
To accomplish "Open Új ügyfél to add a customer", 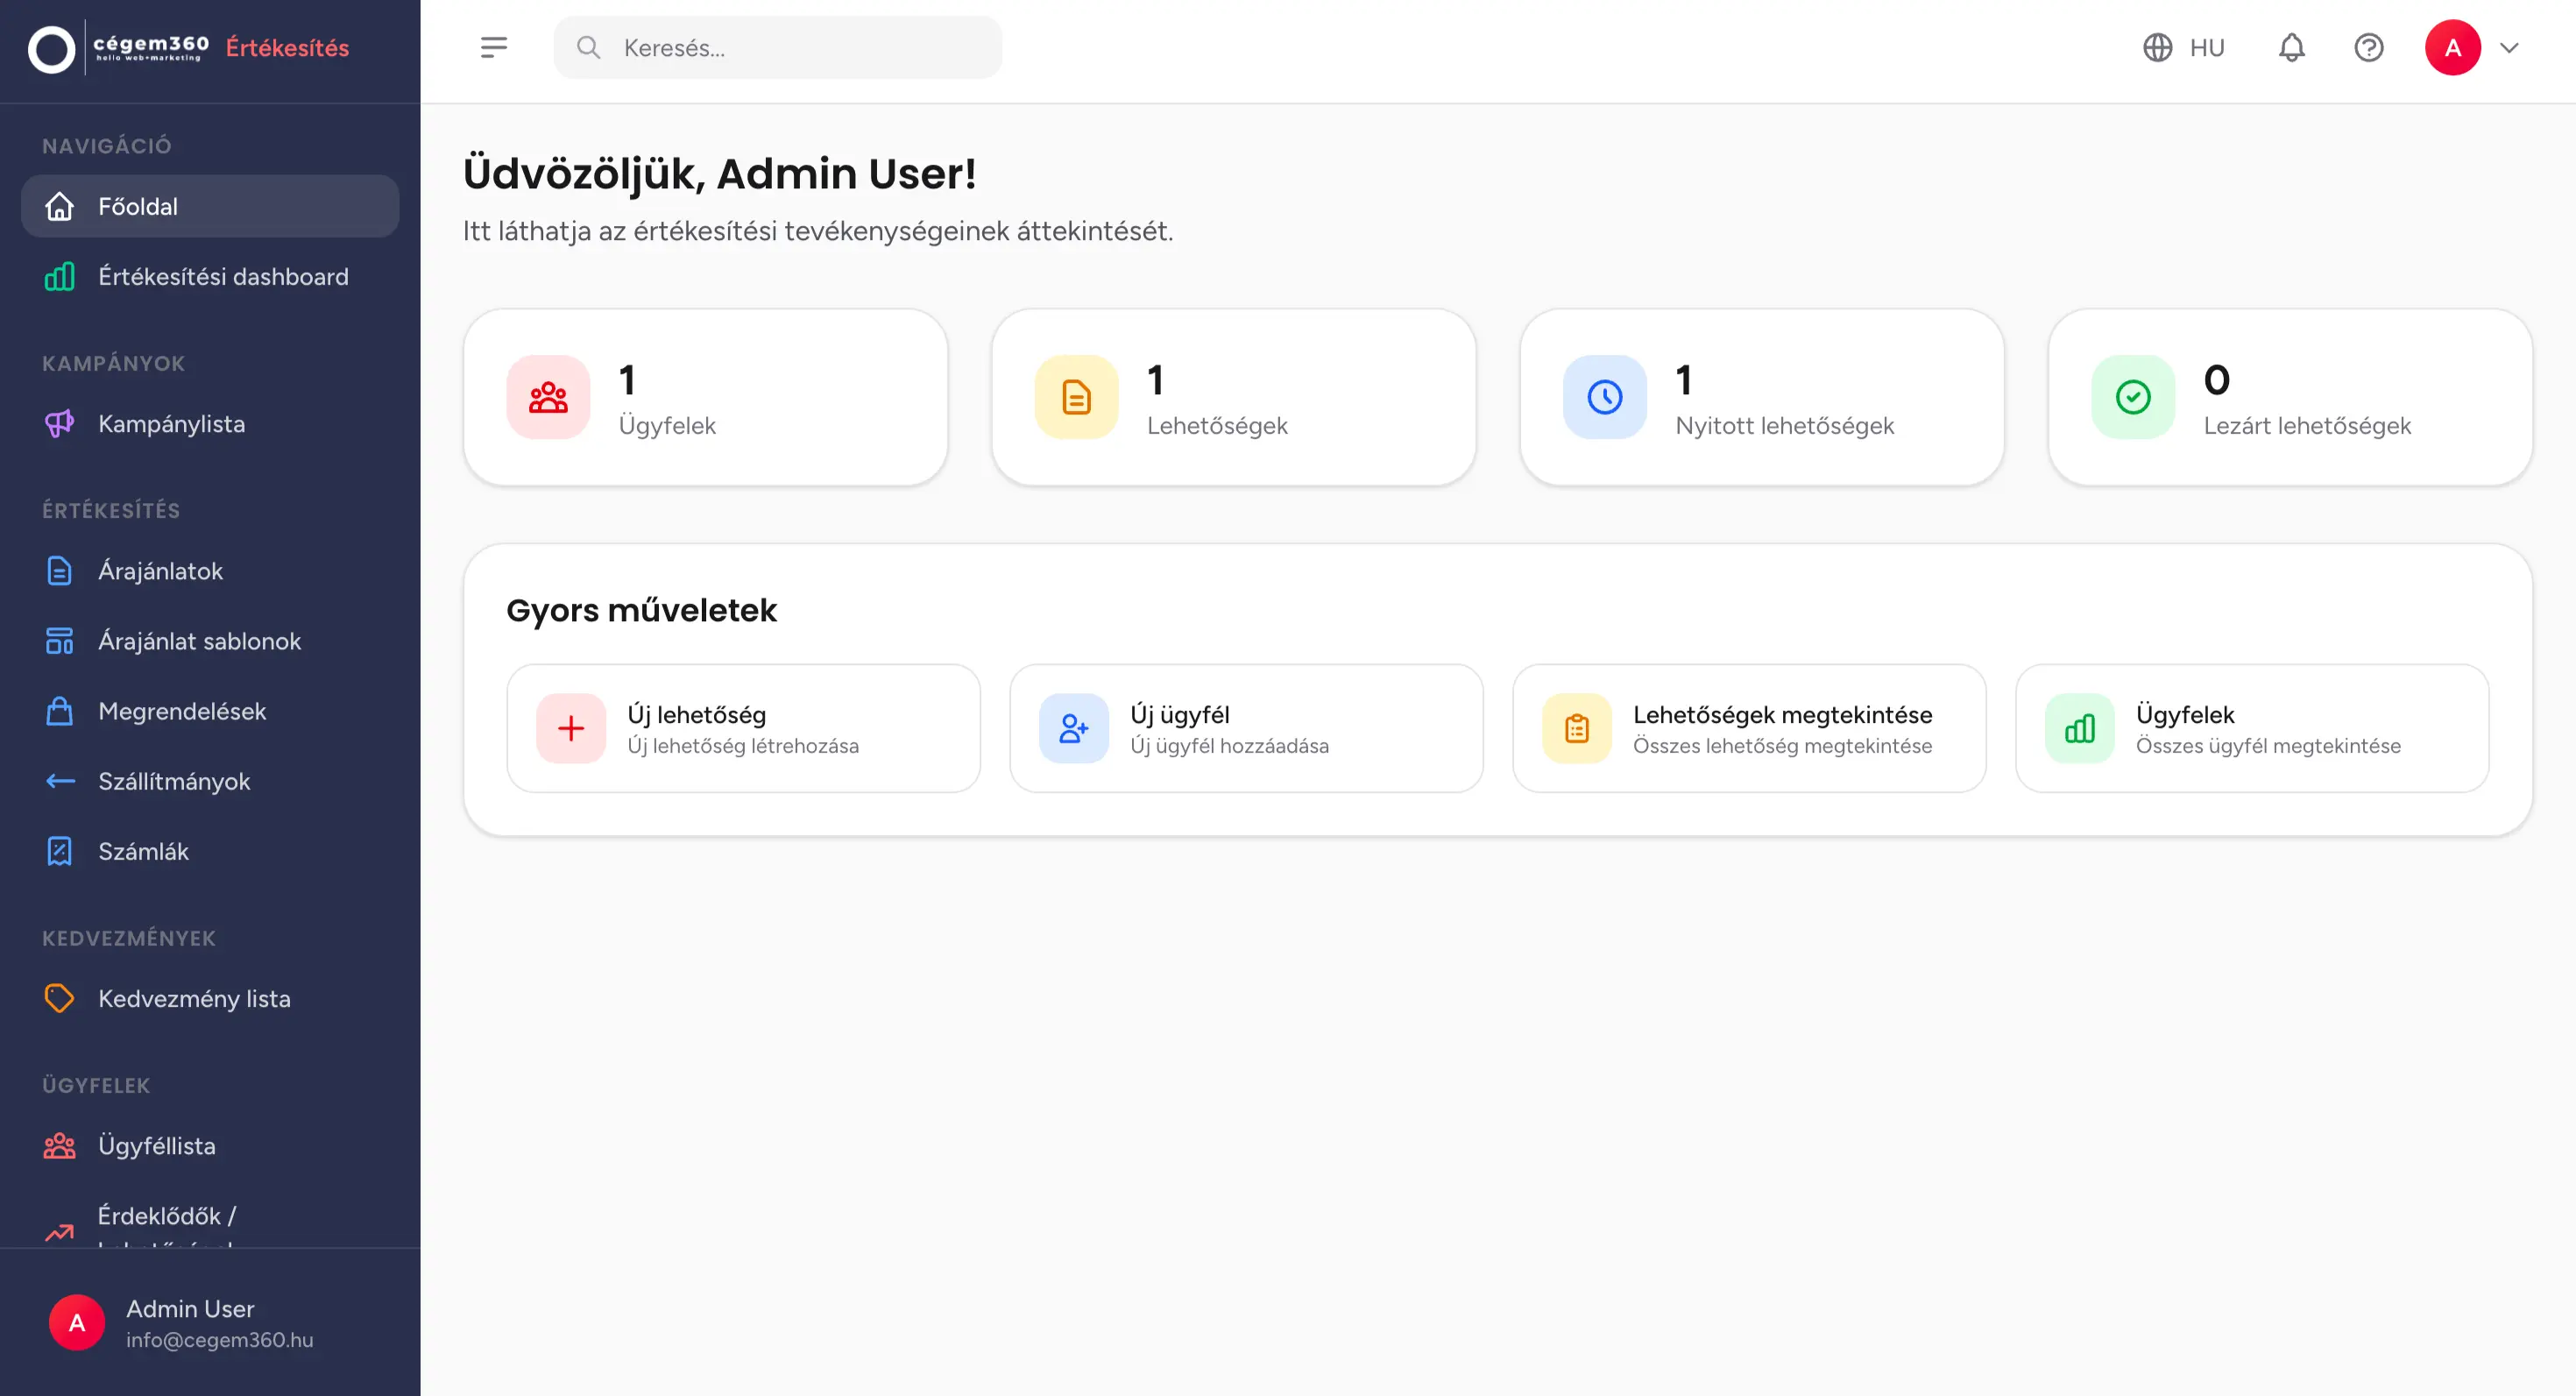I will point(1246,727).
